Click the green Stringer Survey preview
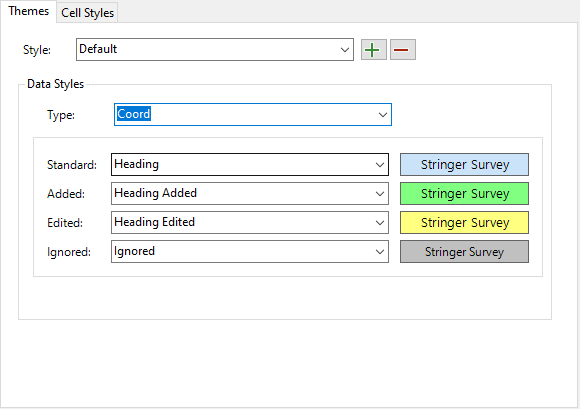The height and width of the screenshot is (409, 580). coord(464,193)
